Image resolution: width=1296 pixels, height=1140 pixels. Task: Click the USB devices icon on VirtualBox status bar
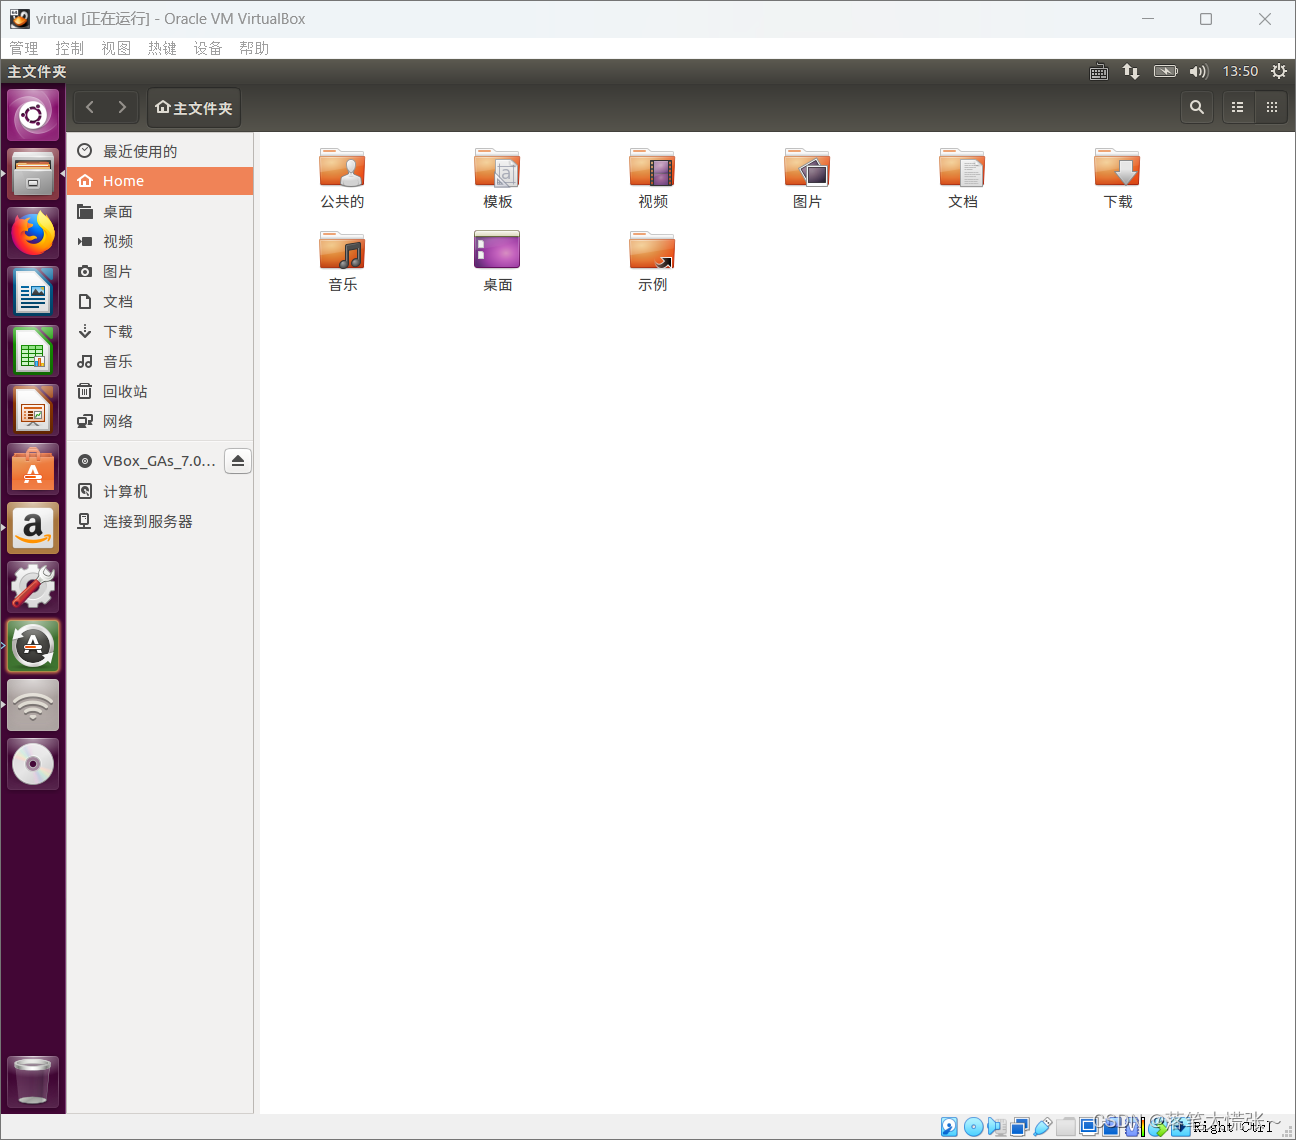(1043, 1127)
